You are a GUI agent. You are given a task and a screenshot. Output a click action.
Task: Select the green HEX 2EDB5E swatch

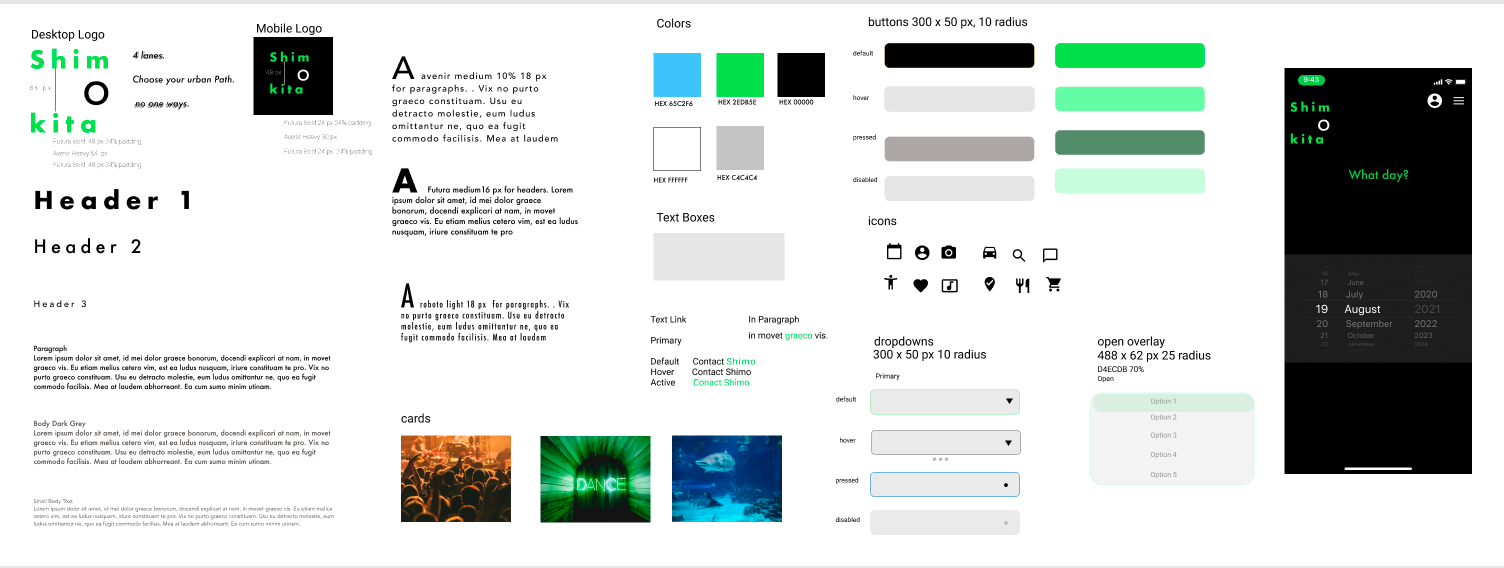(740, 75)
